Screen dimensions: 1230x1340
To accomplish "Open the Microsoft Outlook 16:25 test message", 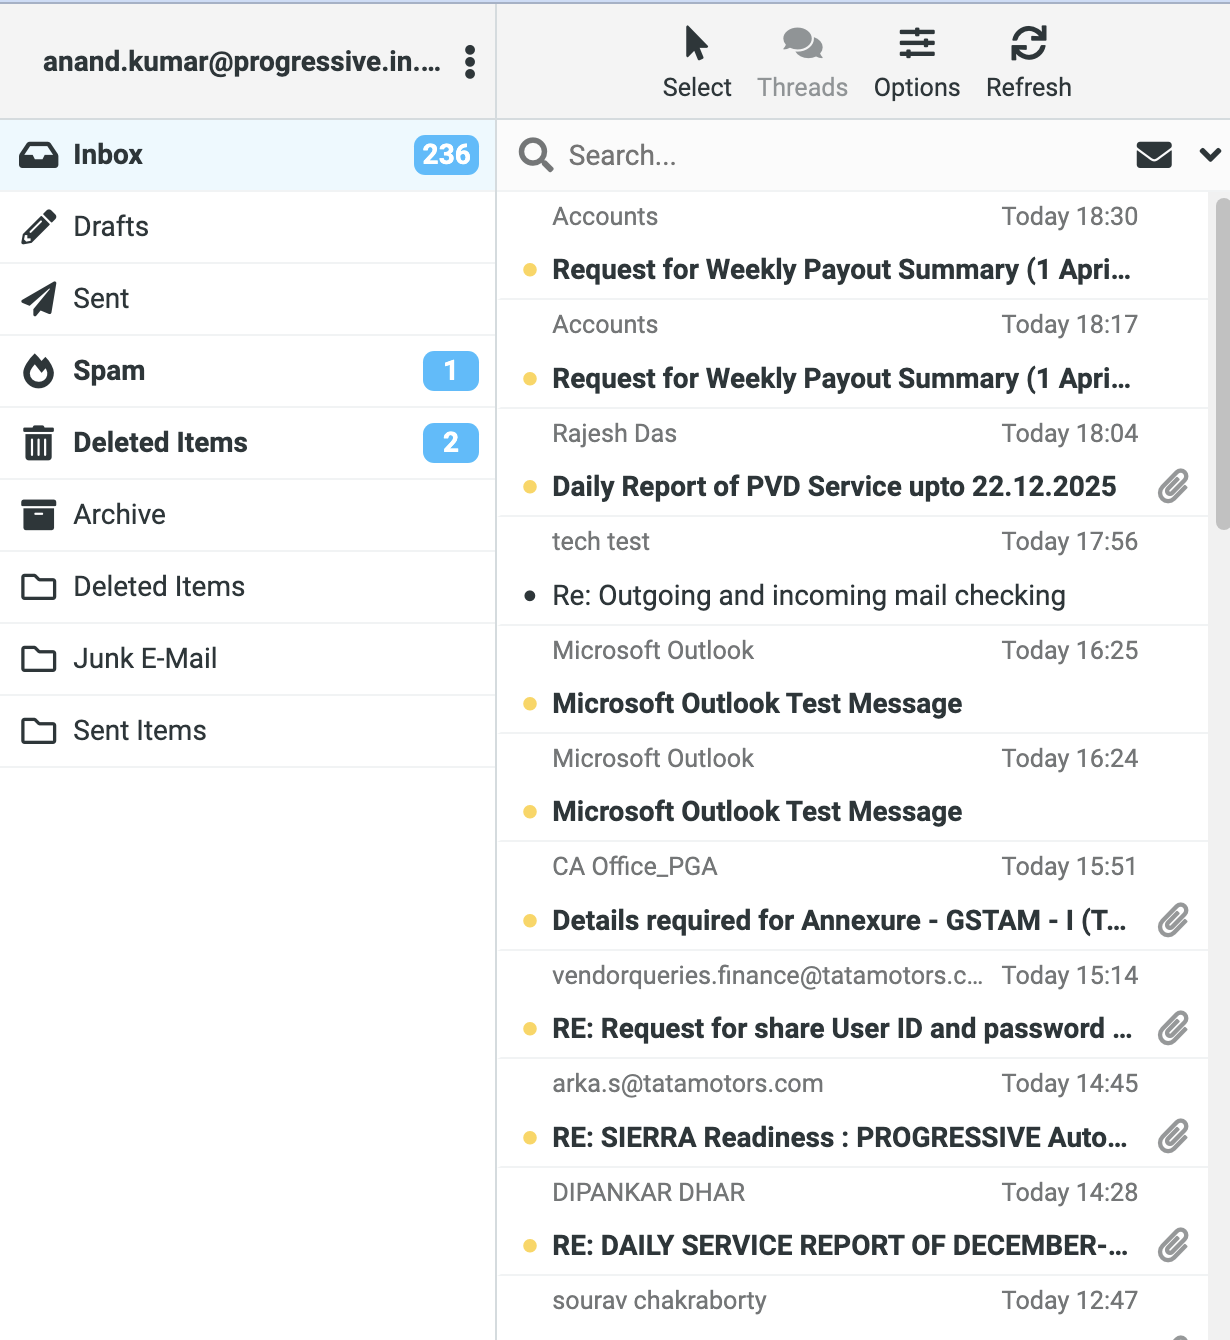I will [x=757, y=704].
